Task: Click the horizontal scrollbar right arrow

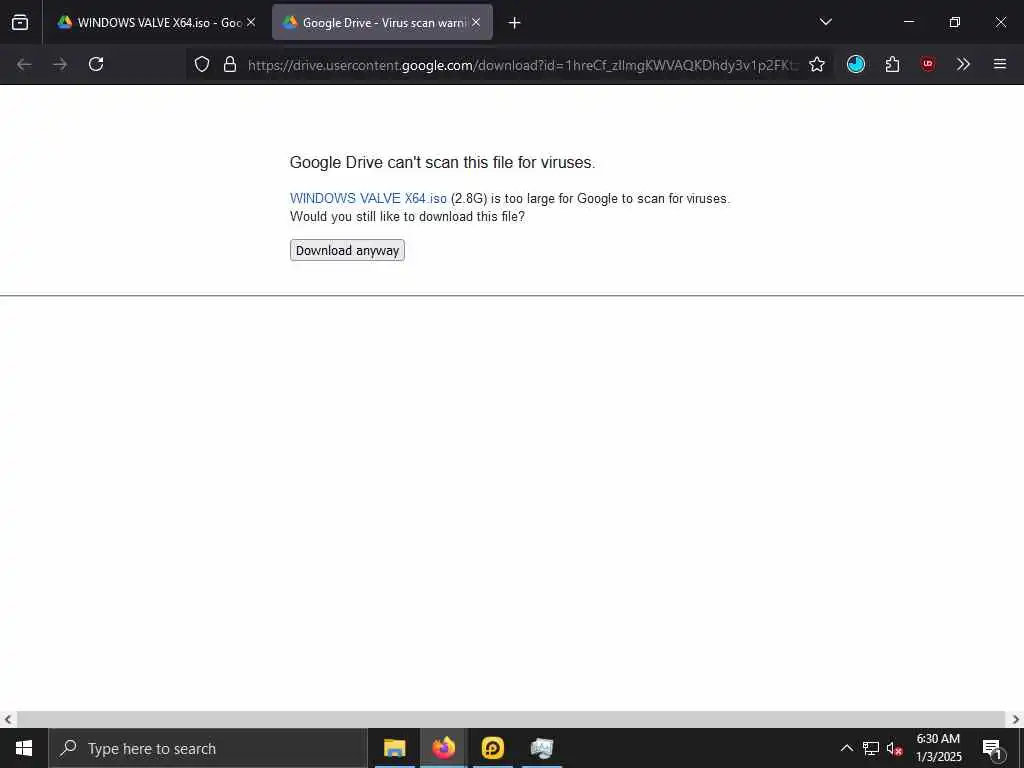Action: pos(1016,720)
